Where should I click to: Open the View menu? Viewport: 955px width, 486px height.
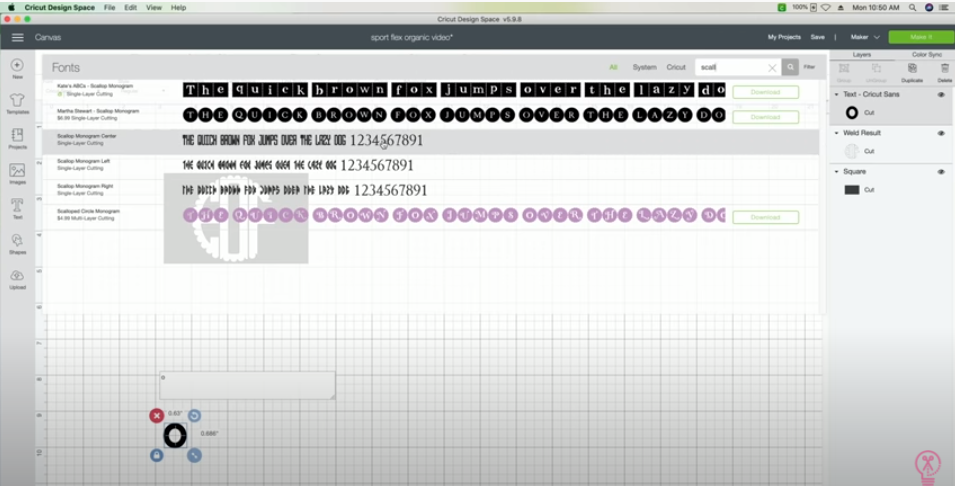pyautogui.click(x=154, y=7)
